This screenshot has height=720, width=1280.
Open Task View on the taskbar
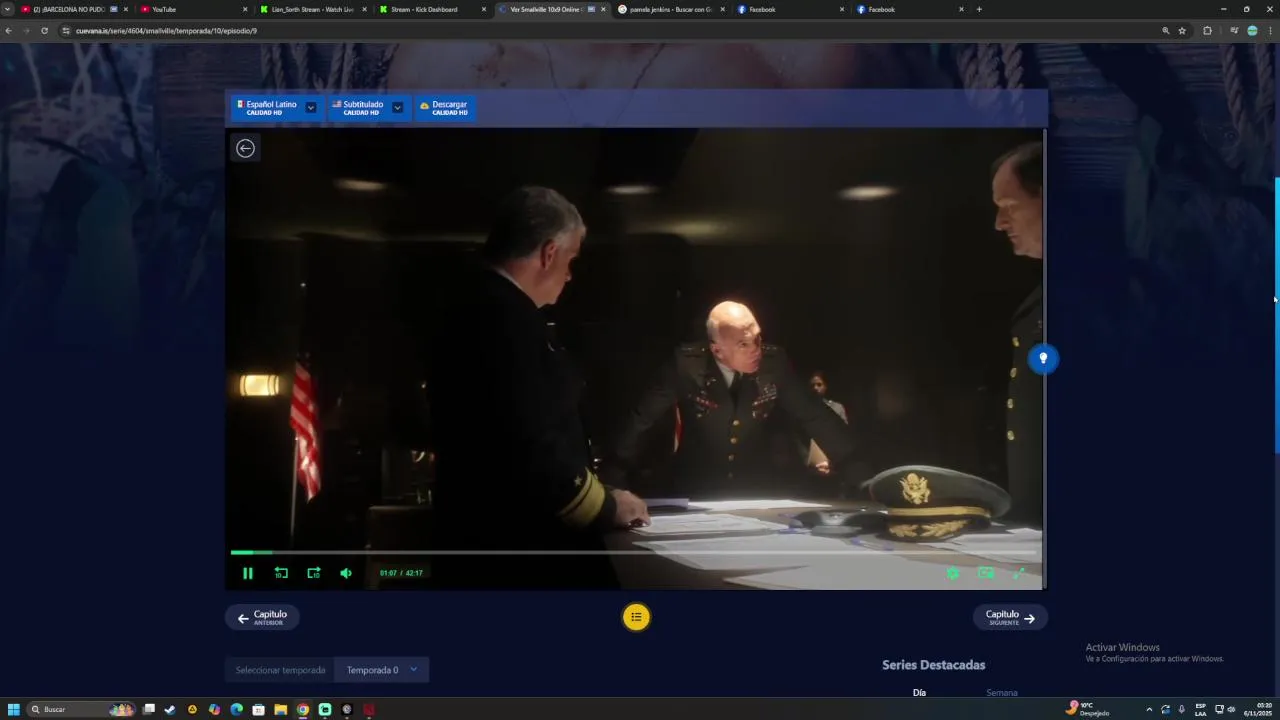149,710
